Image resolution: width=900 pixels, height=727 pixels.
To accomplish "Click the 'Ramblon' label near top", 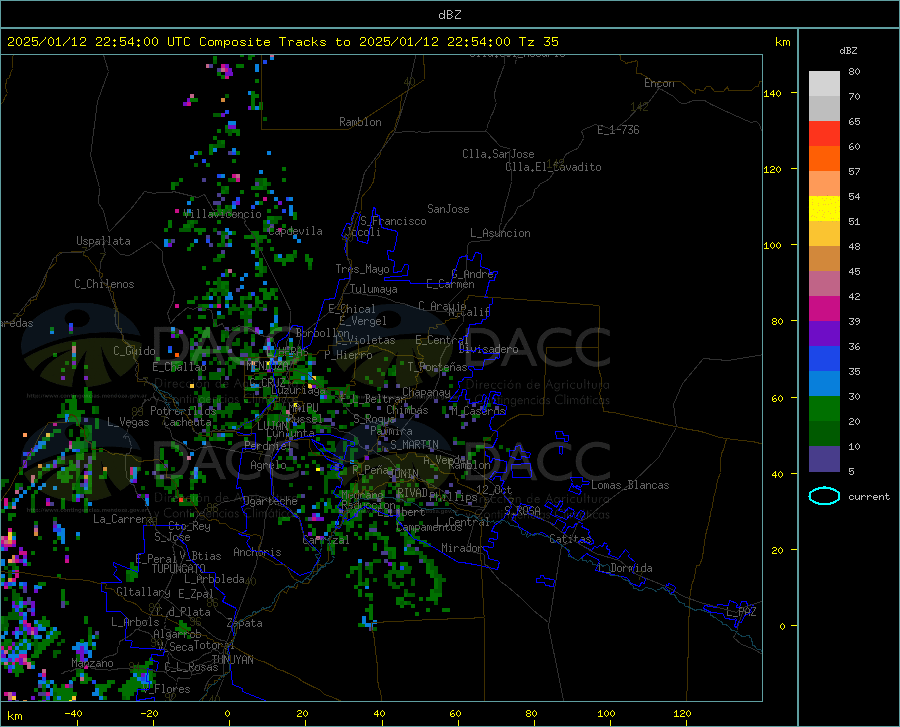I will click(x=360, y=122).
